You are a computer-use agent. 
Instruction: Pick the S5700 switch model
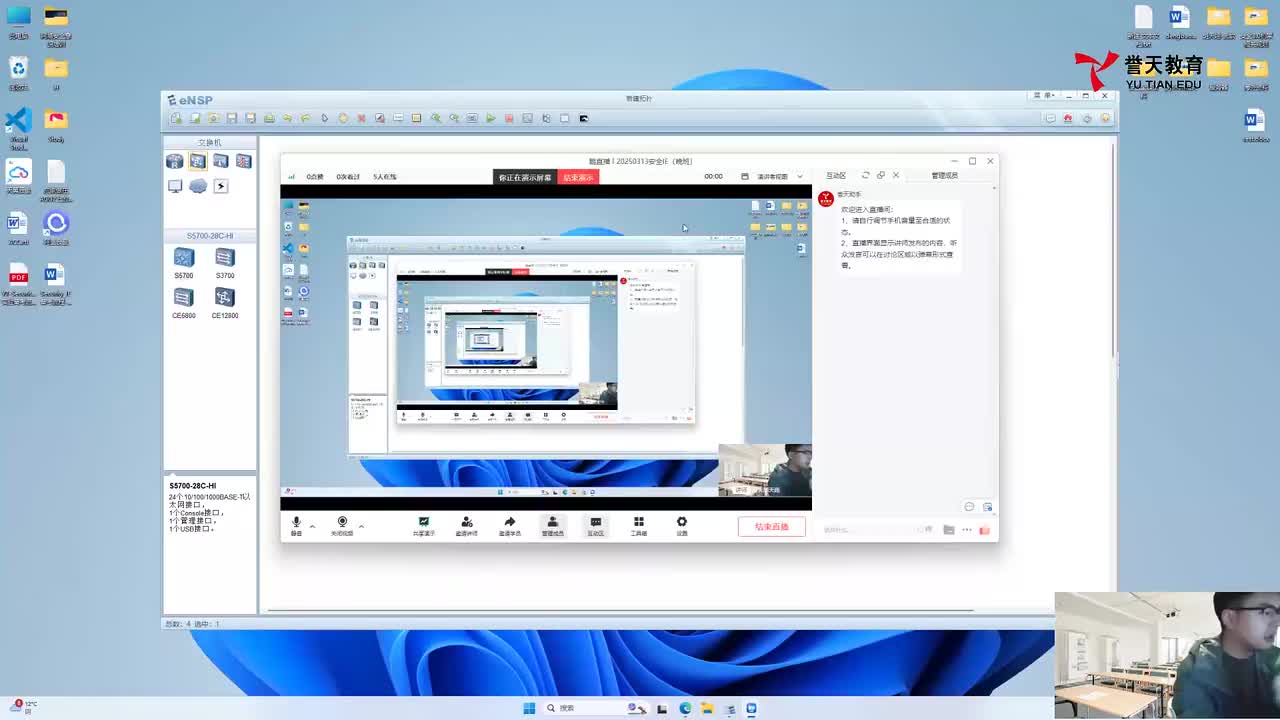pos(184,263)
